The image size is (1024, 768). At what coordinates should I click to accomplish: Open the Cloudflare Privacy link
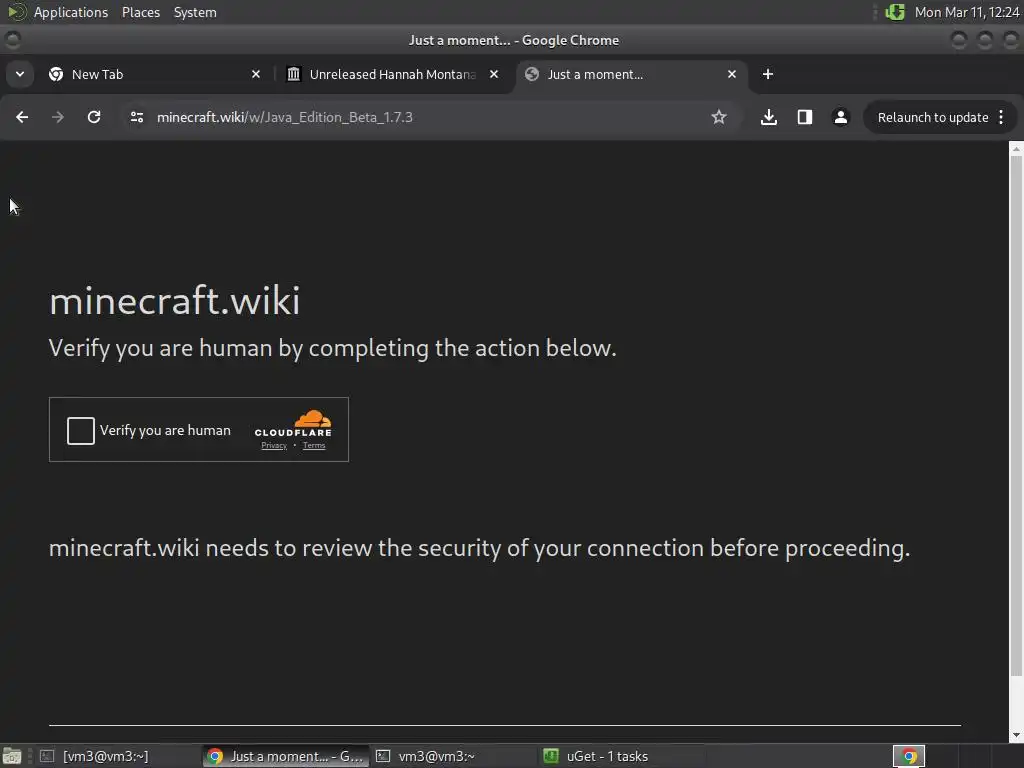pos(274,445)
